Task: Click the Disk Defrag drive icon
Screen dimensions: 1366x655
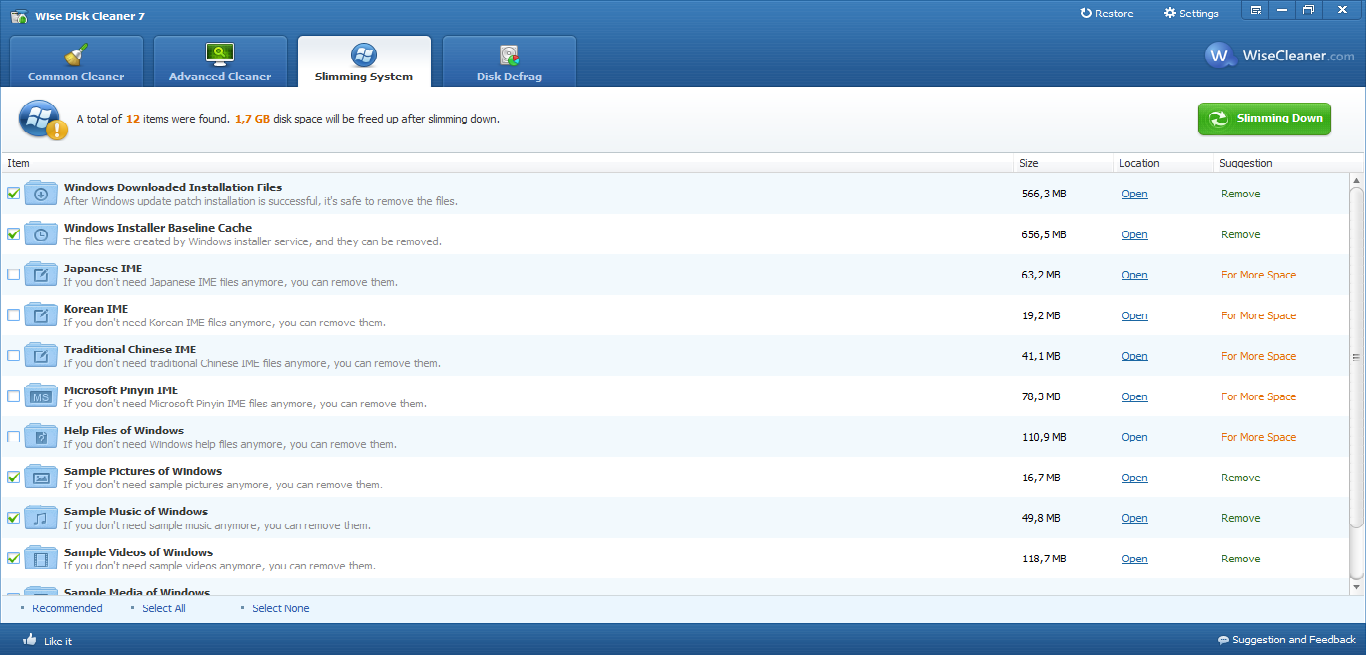Action: point(509,54)
